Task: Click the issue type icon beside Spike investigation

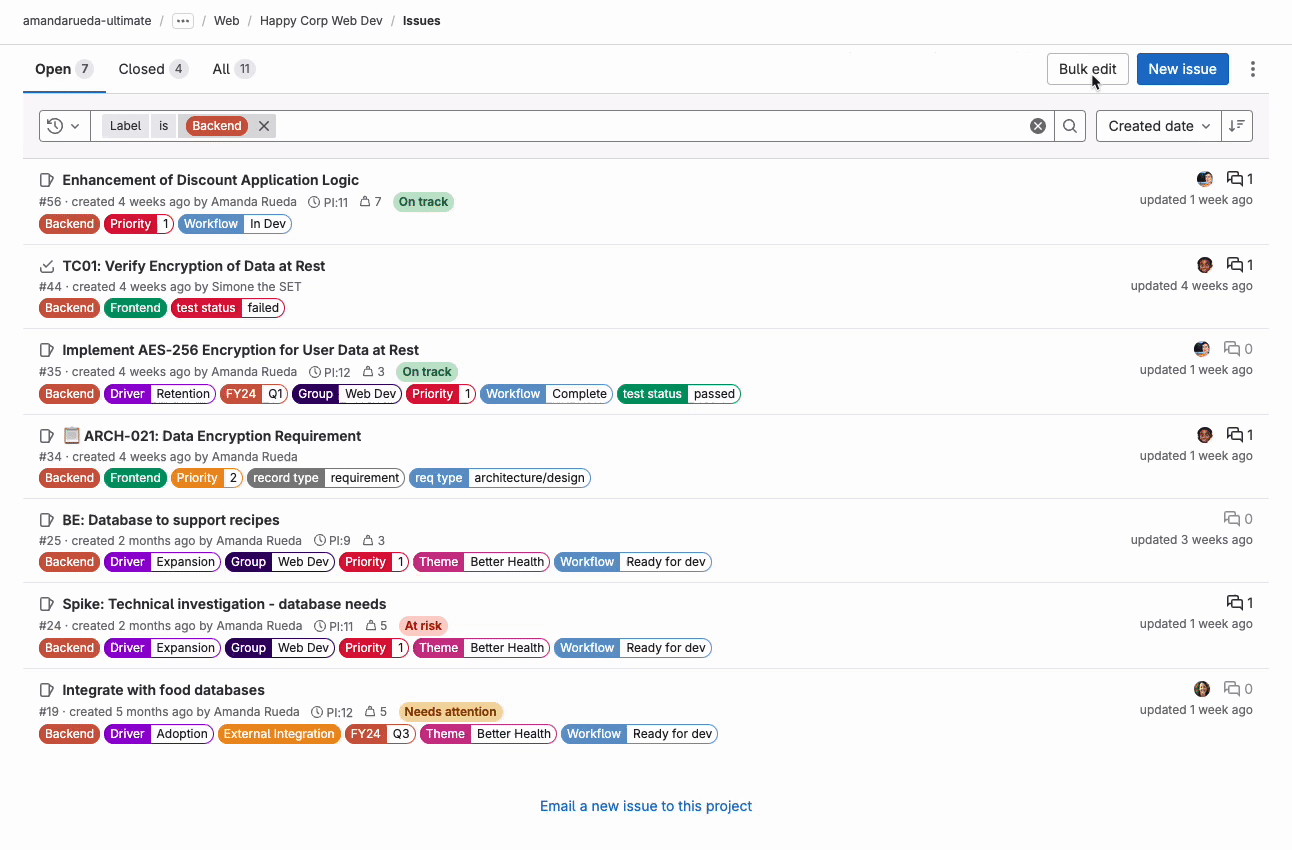Action: (x=47, y=603)
